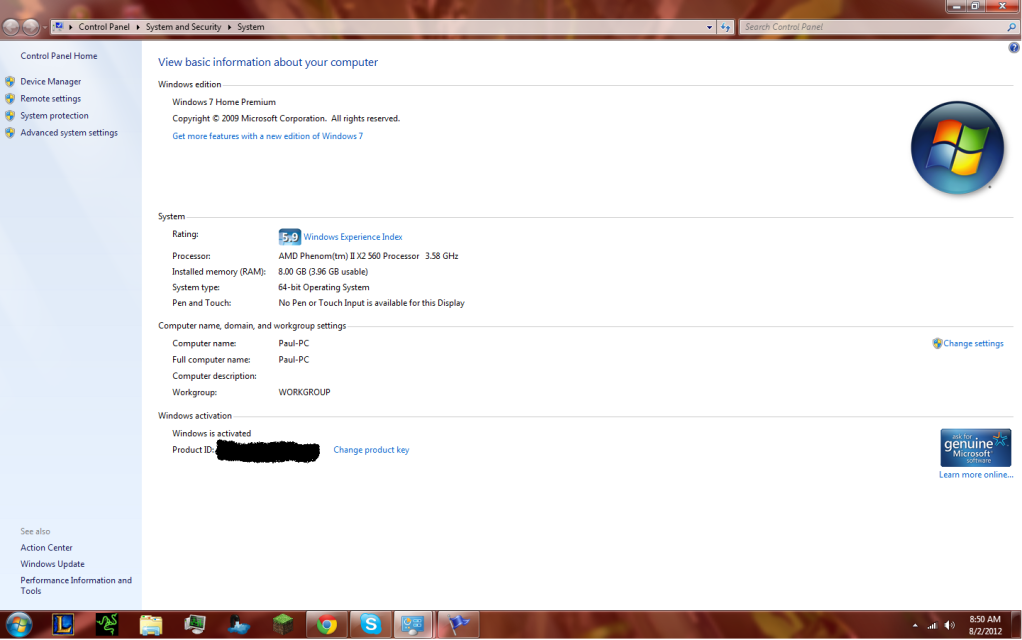Launch League of Legends from the taskbar
1022x640 pixels.
point(63,624)
